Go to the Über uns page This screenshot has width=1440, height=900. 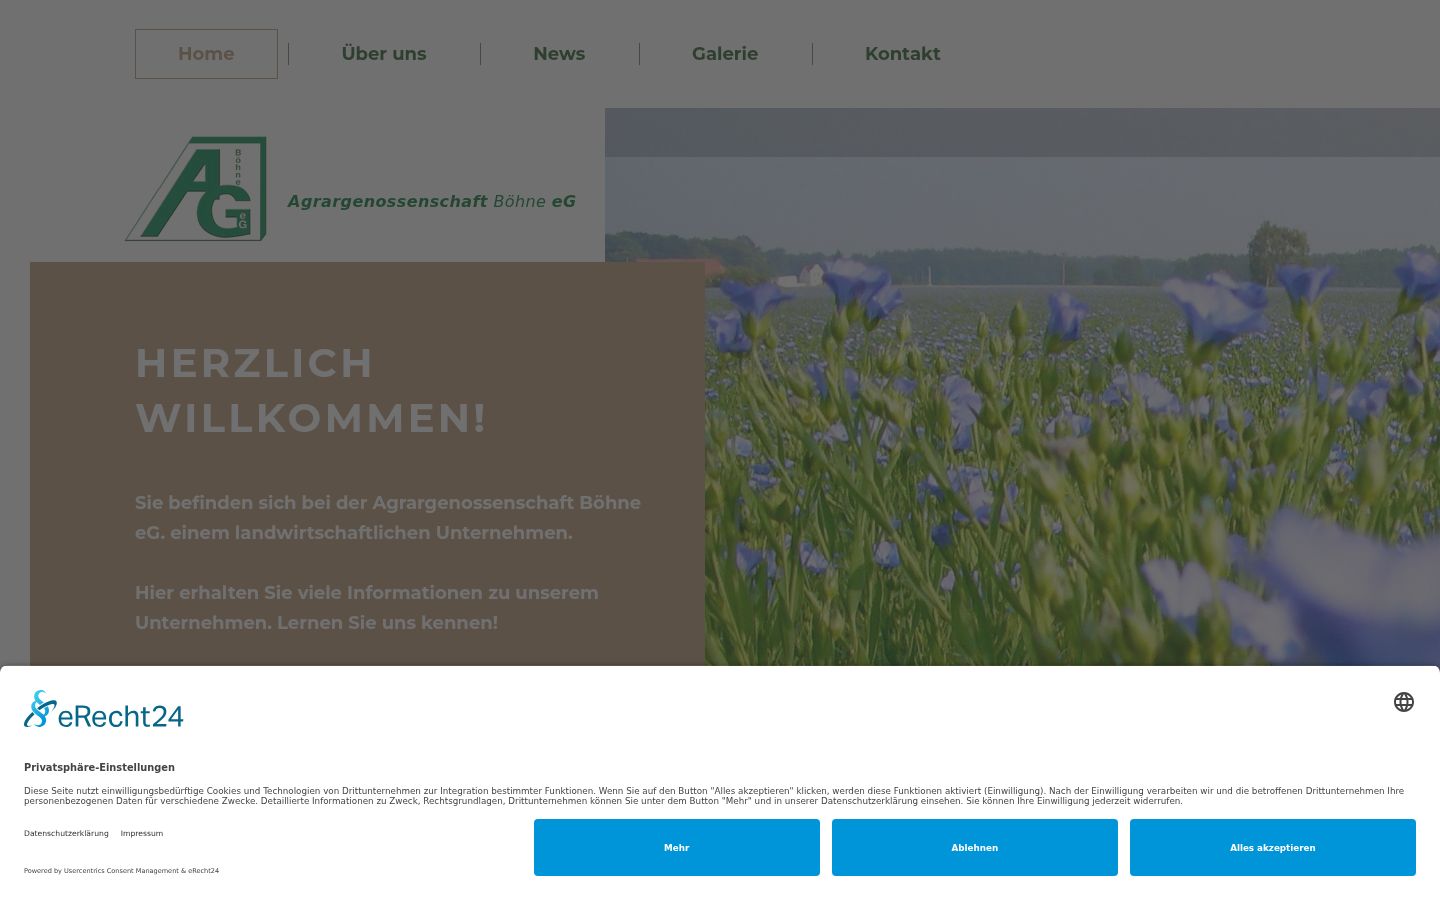[384, 54]
